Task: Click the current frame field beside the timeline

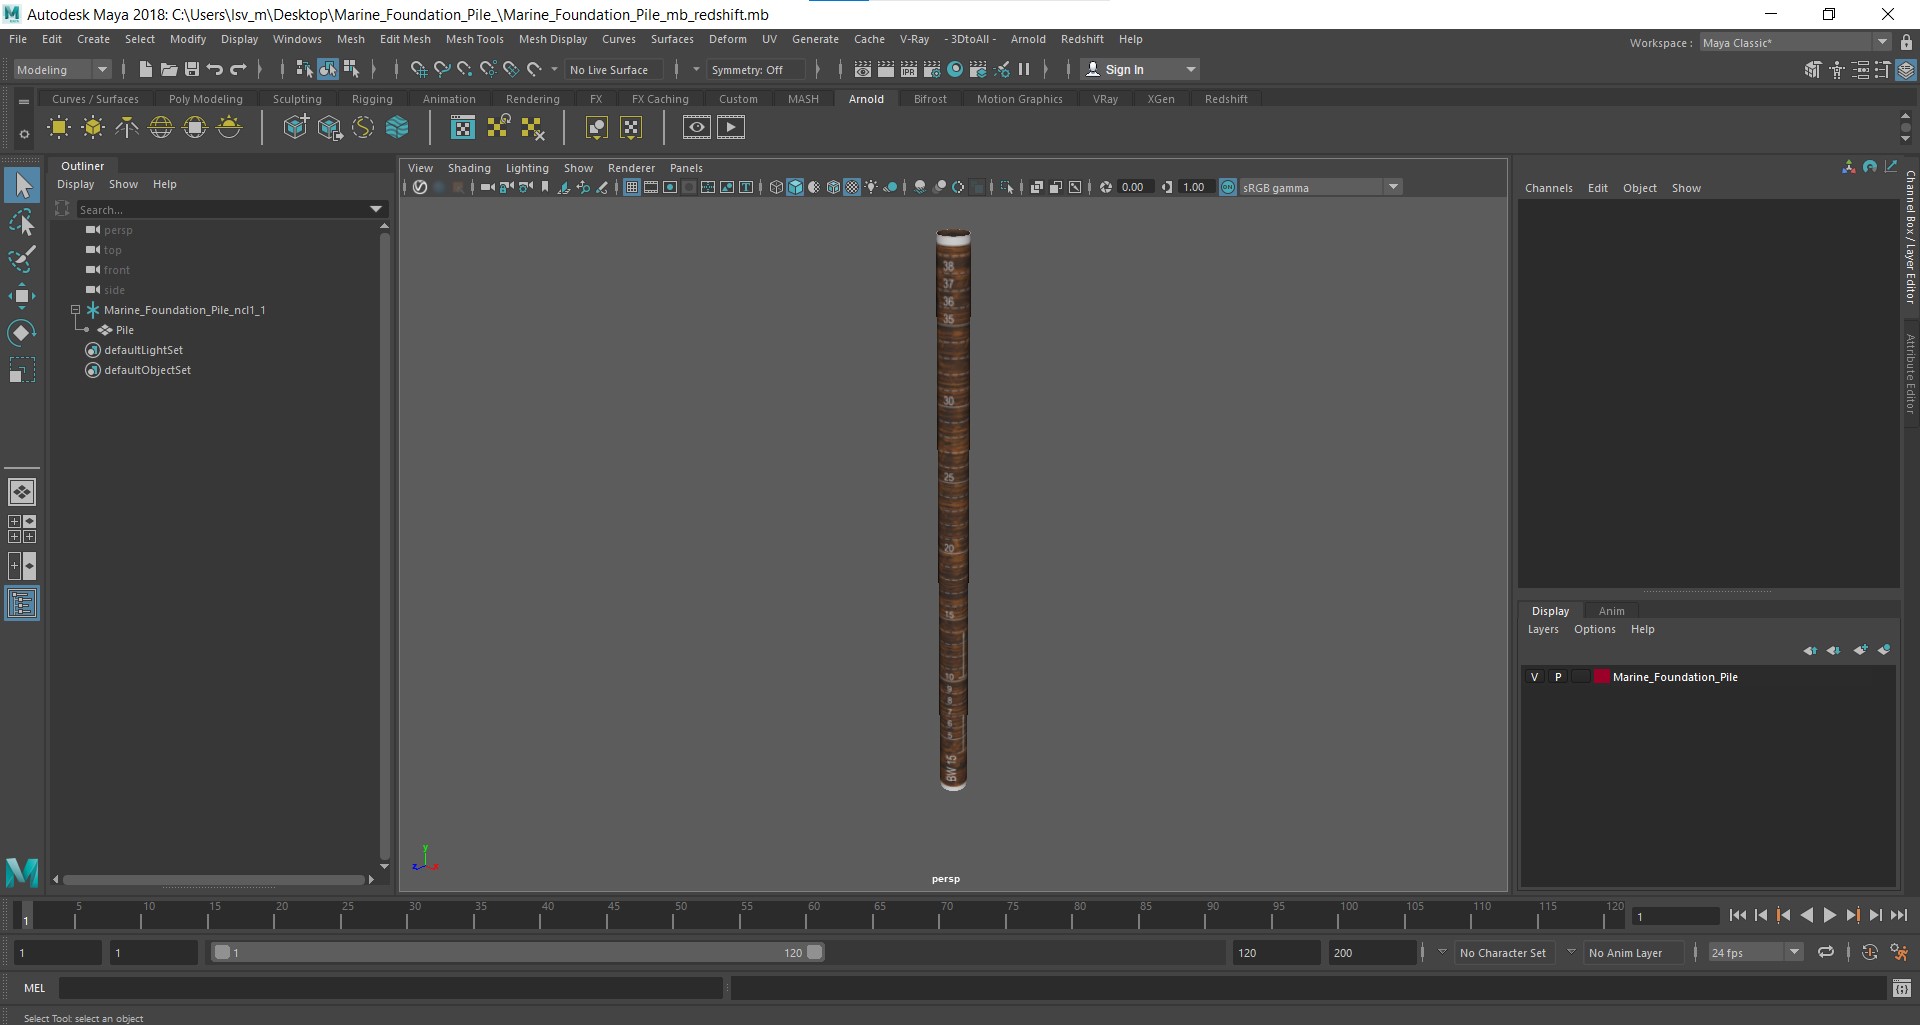Action: pos(1675,916)
